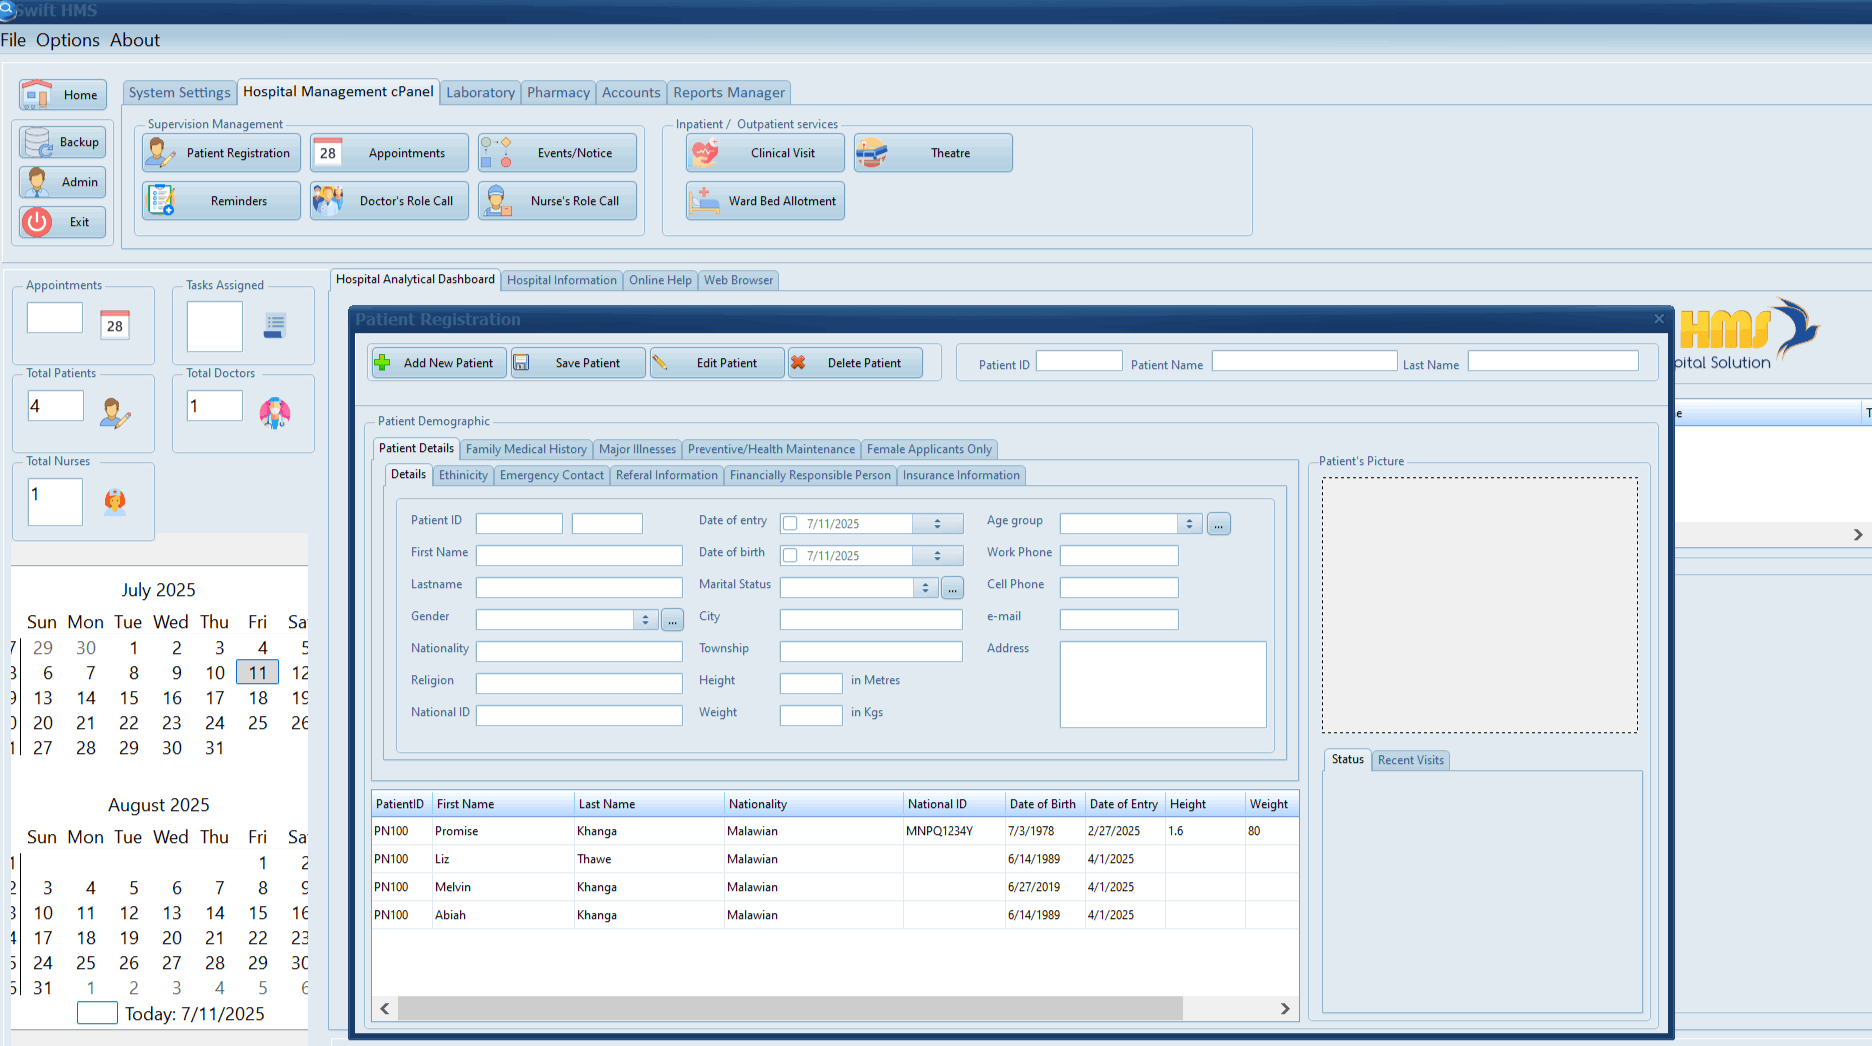This screenshot has height=1046, width=1872.
Task: Select Nurse's Role Call
Action: point(557,200)
